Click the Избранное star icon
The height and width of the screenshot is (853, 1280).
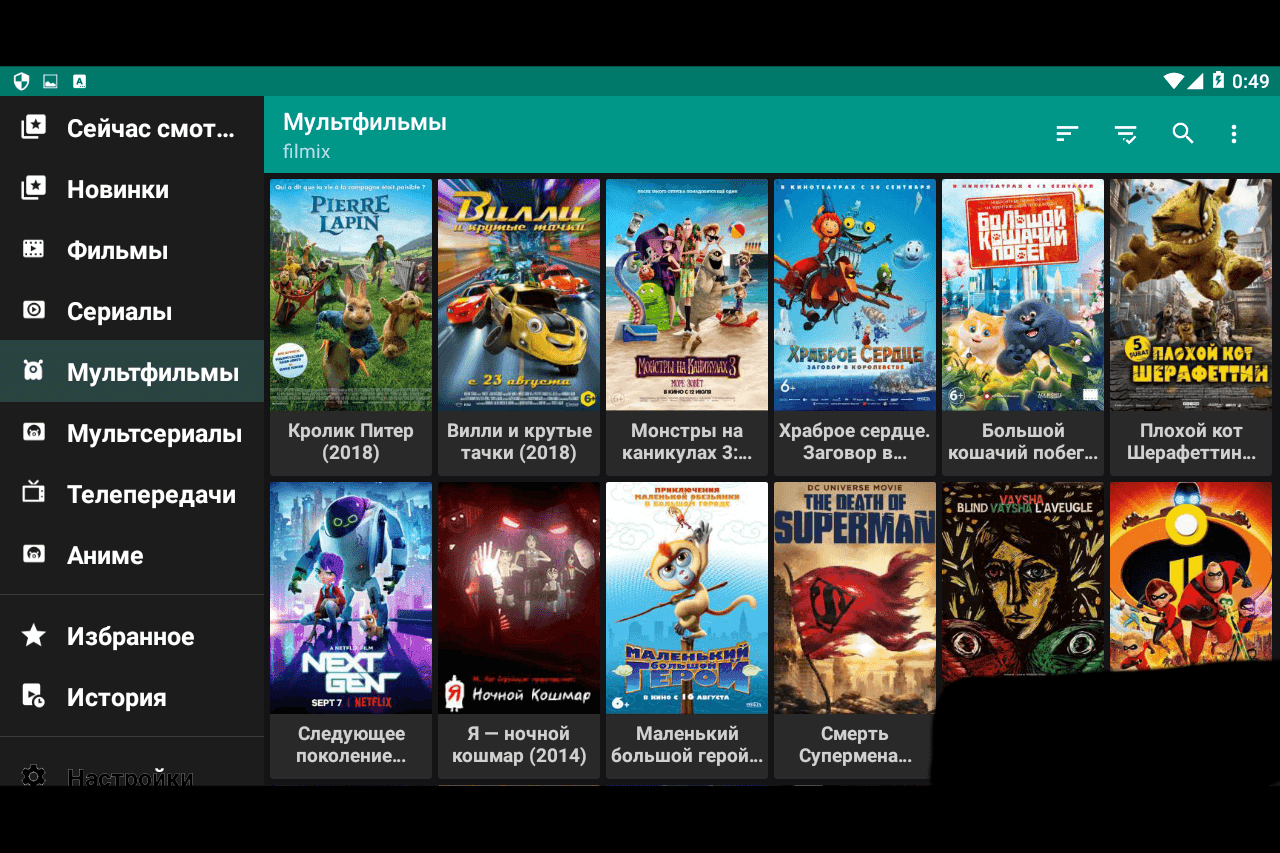pyautogui.click(x=34, y=635)
